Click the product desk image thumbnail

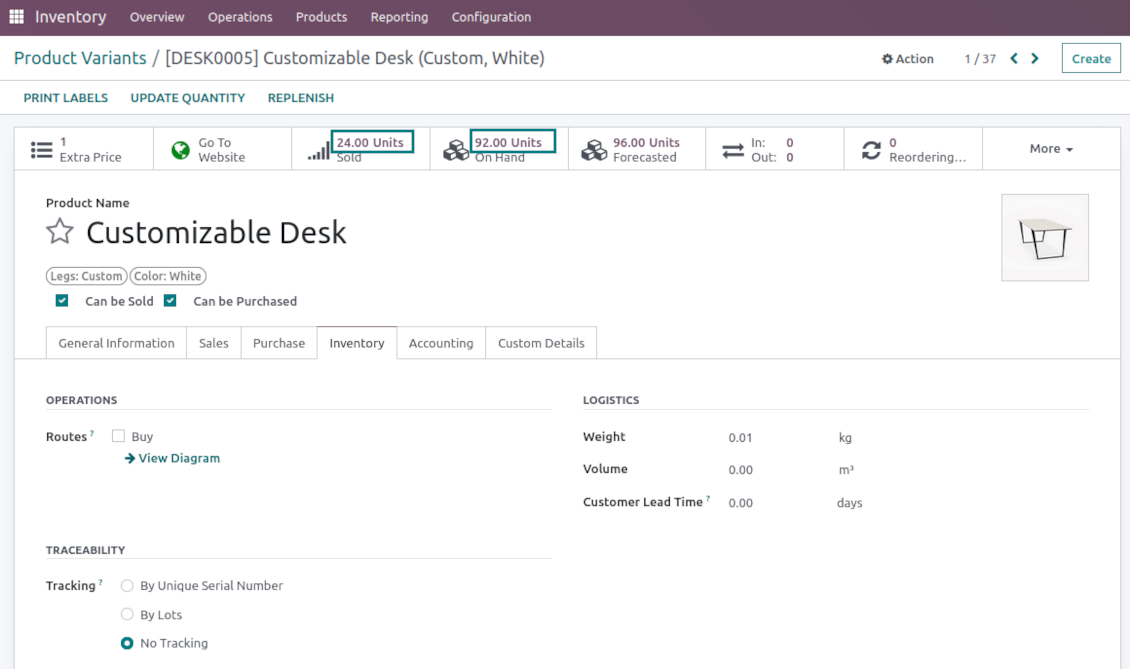click(1045, 238)
